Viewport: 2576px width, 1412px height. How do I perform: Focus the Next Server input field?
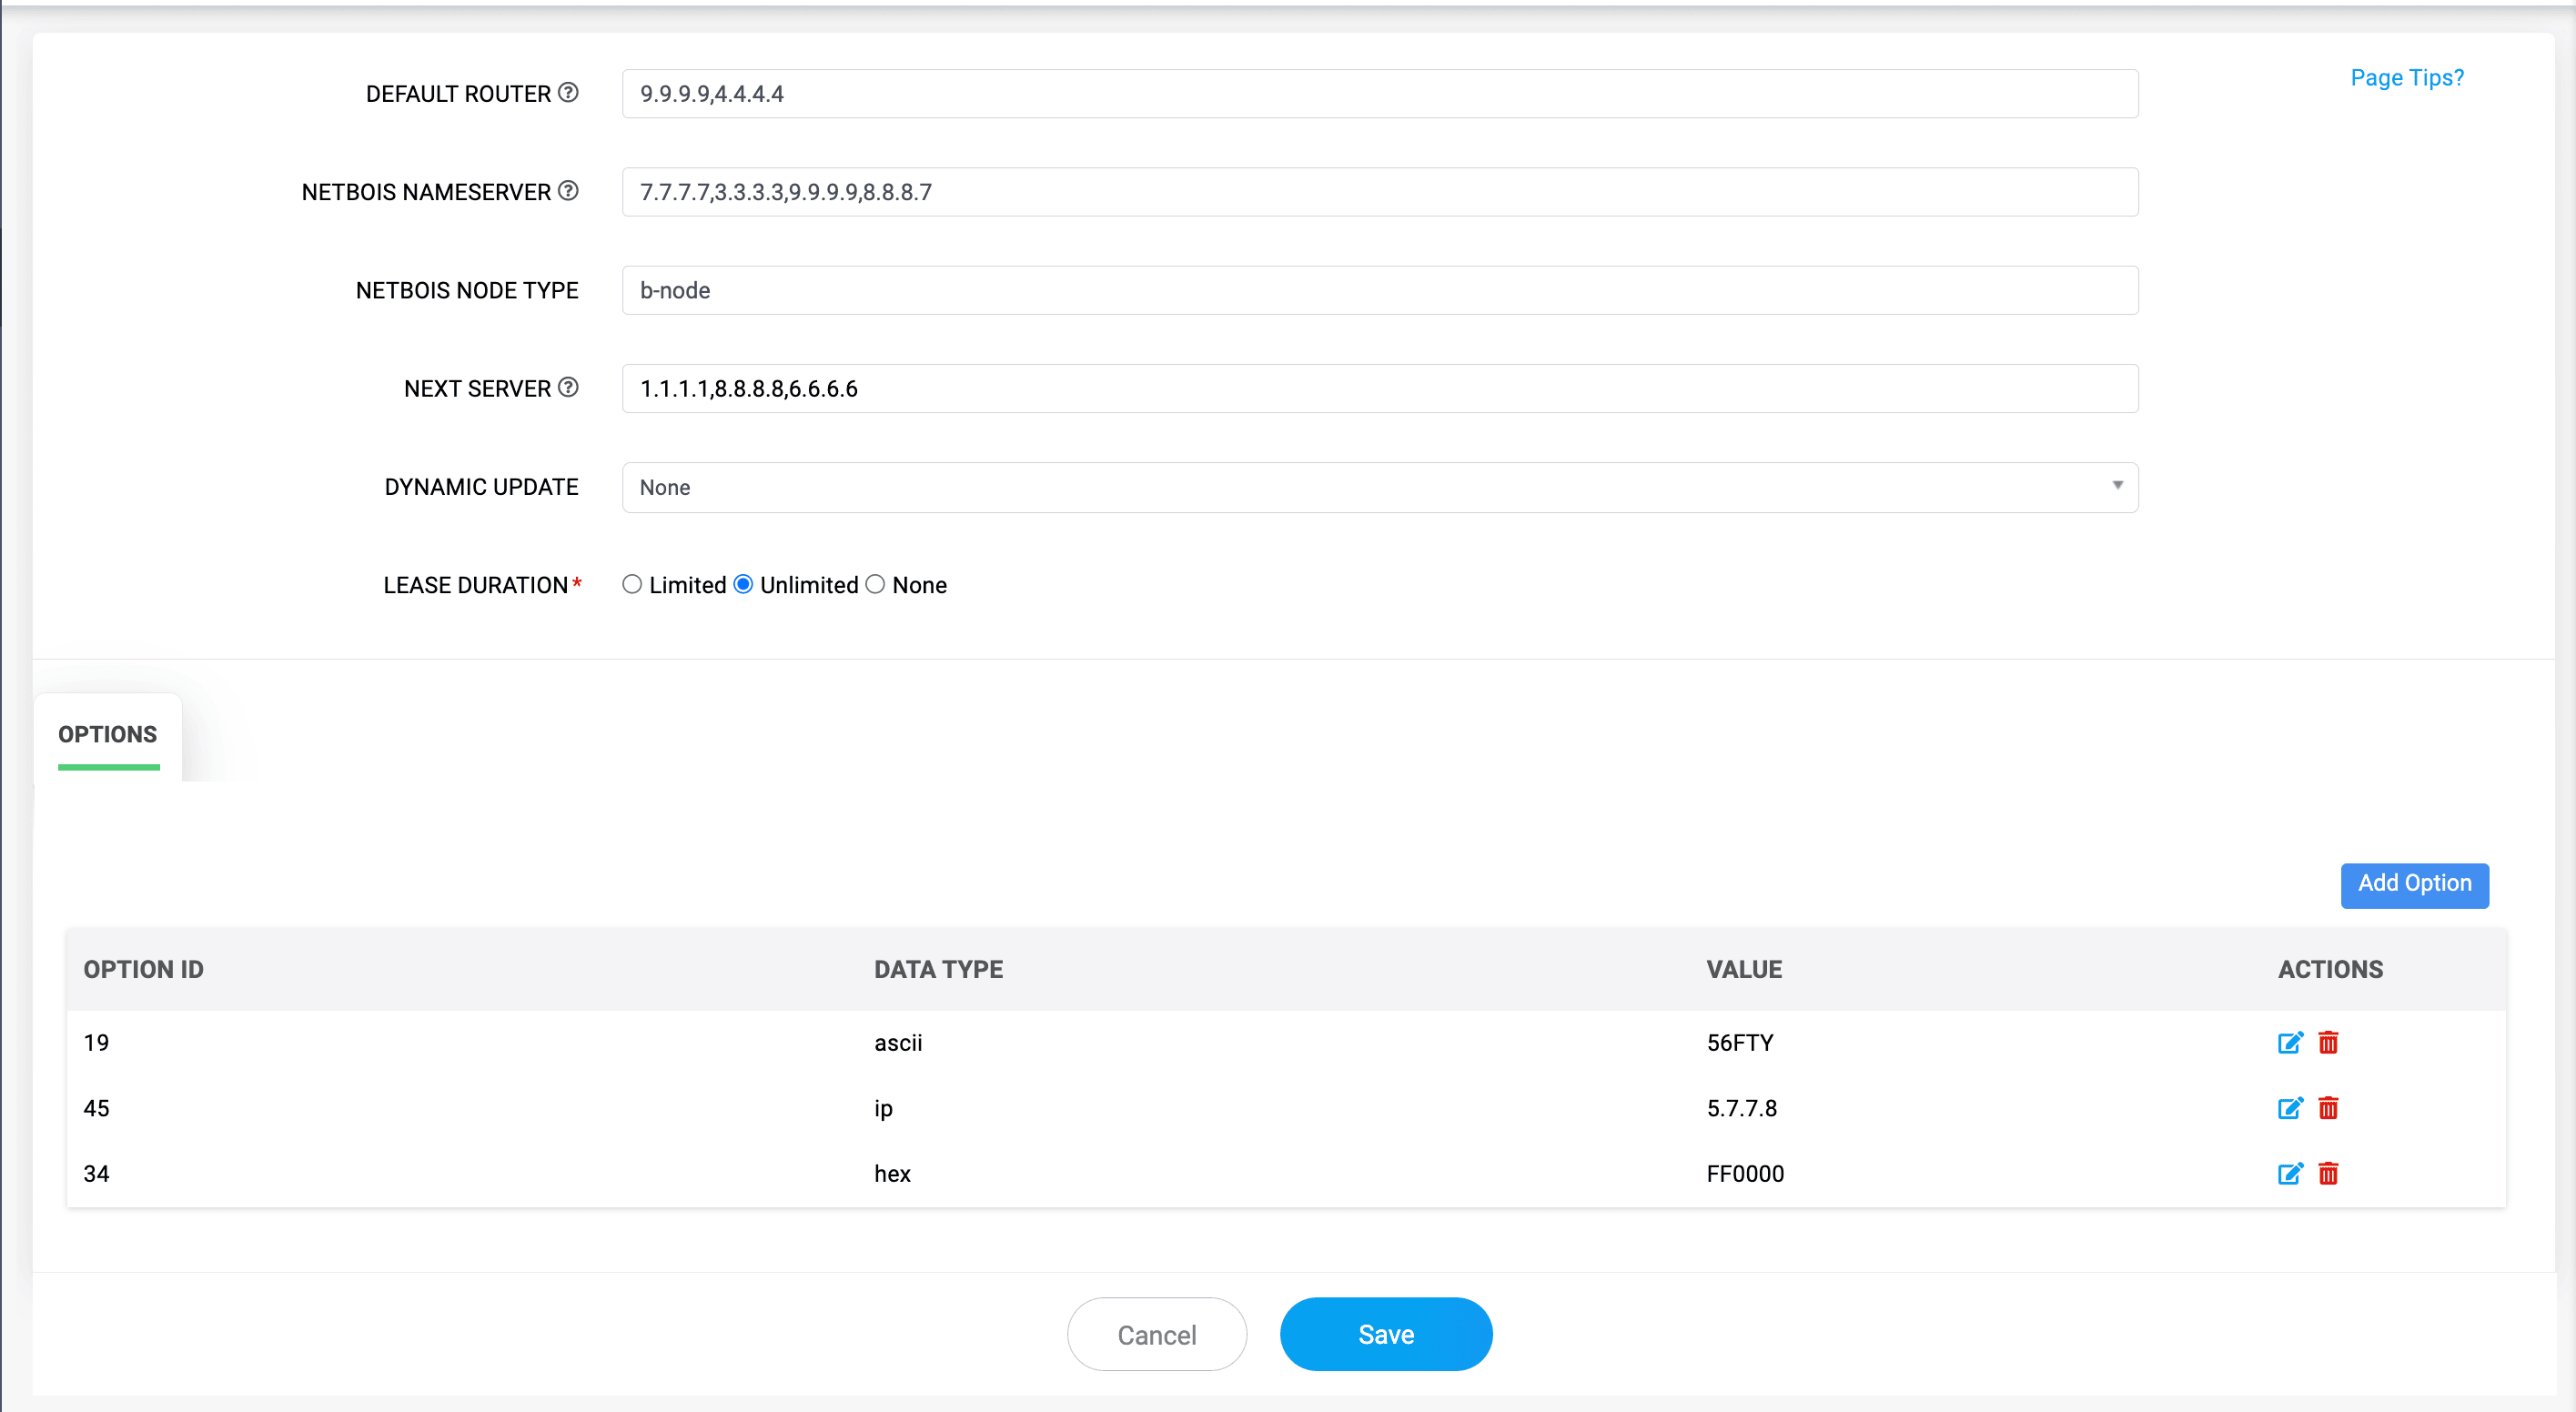(x=1379, y=389)
